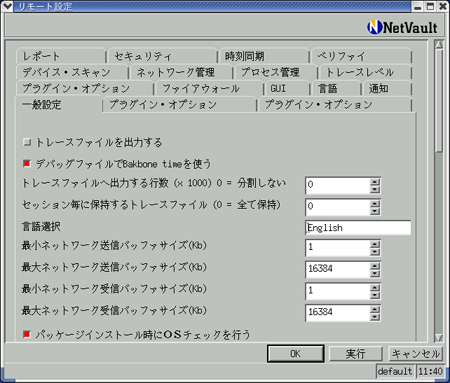Image resolution: width=450 pixels, height=383 pixels.
Task: Increase セッション毎に保持するトレースファイル with the up arrow
Action: click(375, 203)
